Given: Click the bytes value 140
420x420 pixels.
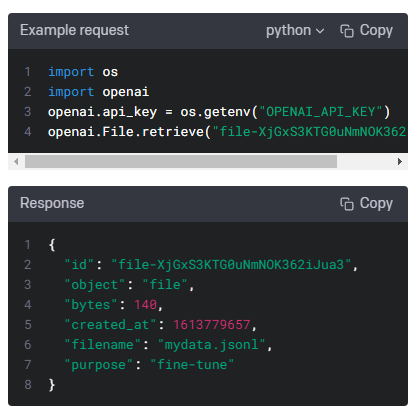Looking at the screenshot, I should coord(145,305).
